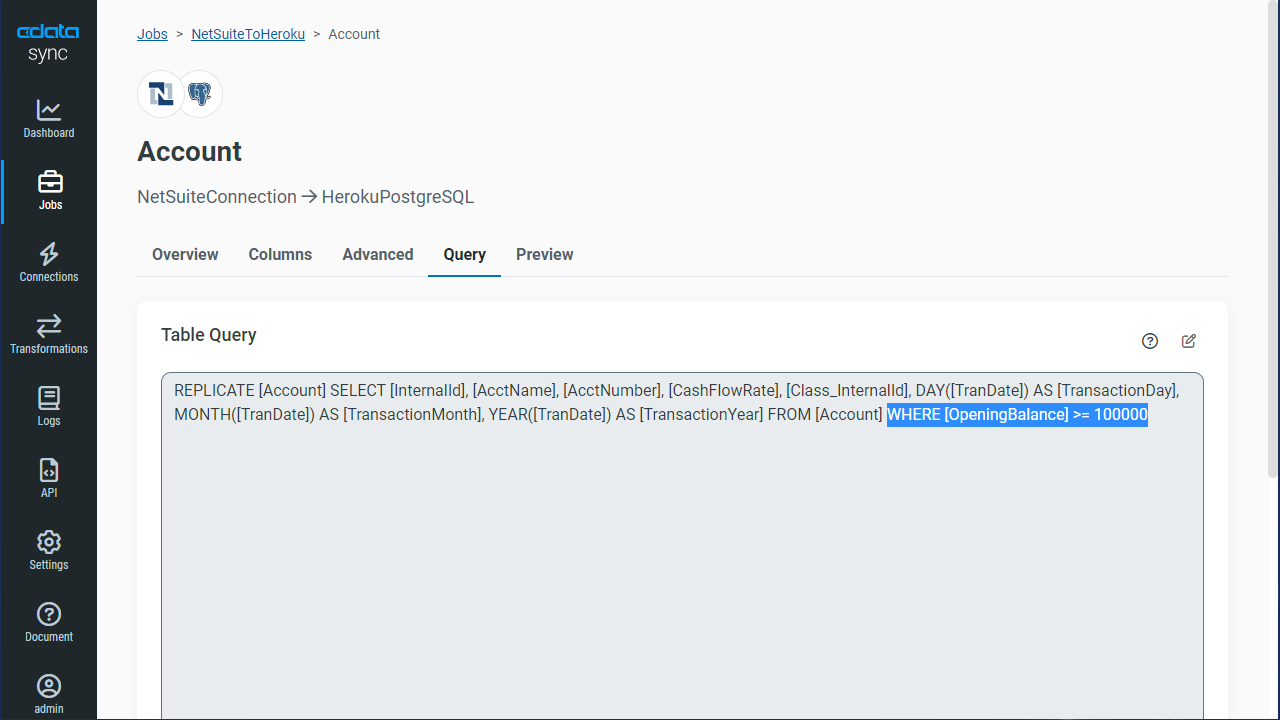Click the Table Query section title
1280x720 pixels.
(209, 335)
